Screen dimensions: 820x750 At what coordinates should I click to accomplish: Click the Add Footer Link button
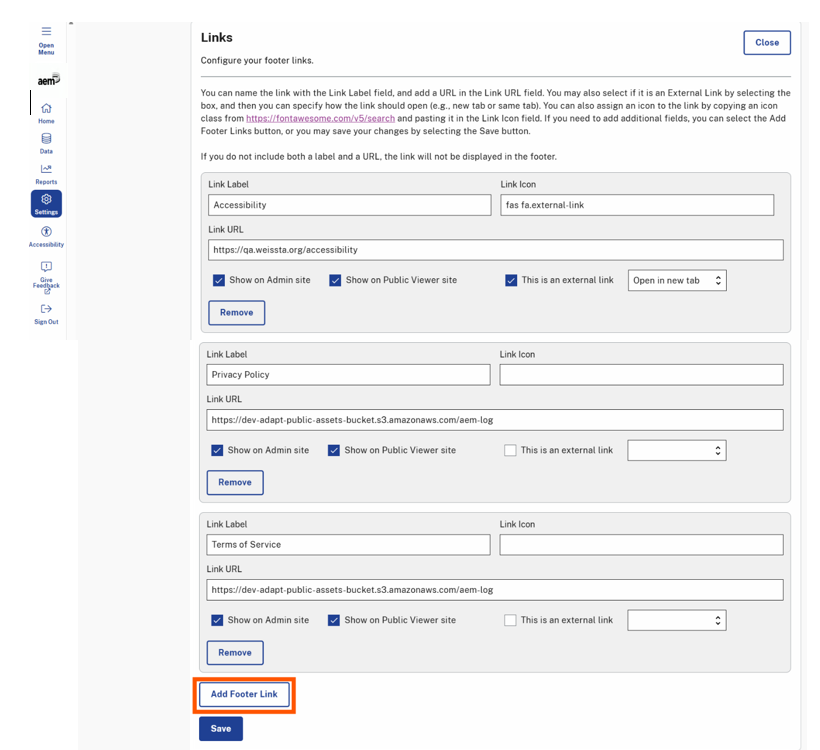[243, 693]
